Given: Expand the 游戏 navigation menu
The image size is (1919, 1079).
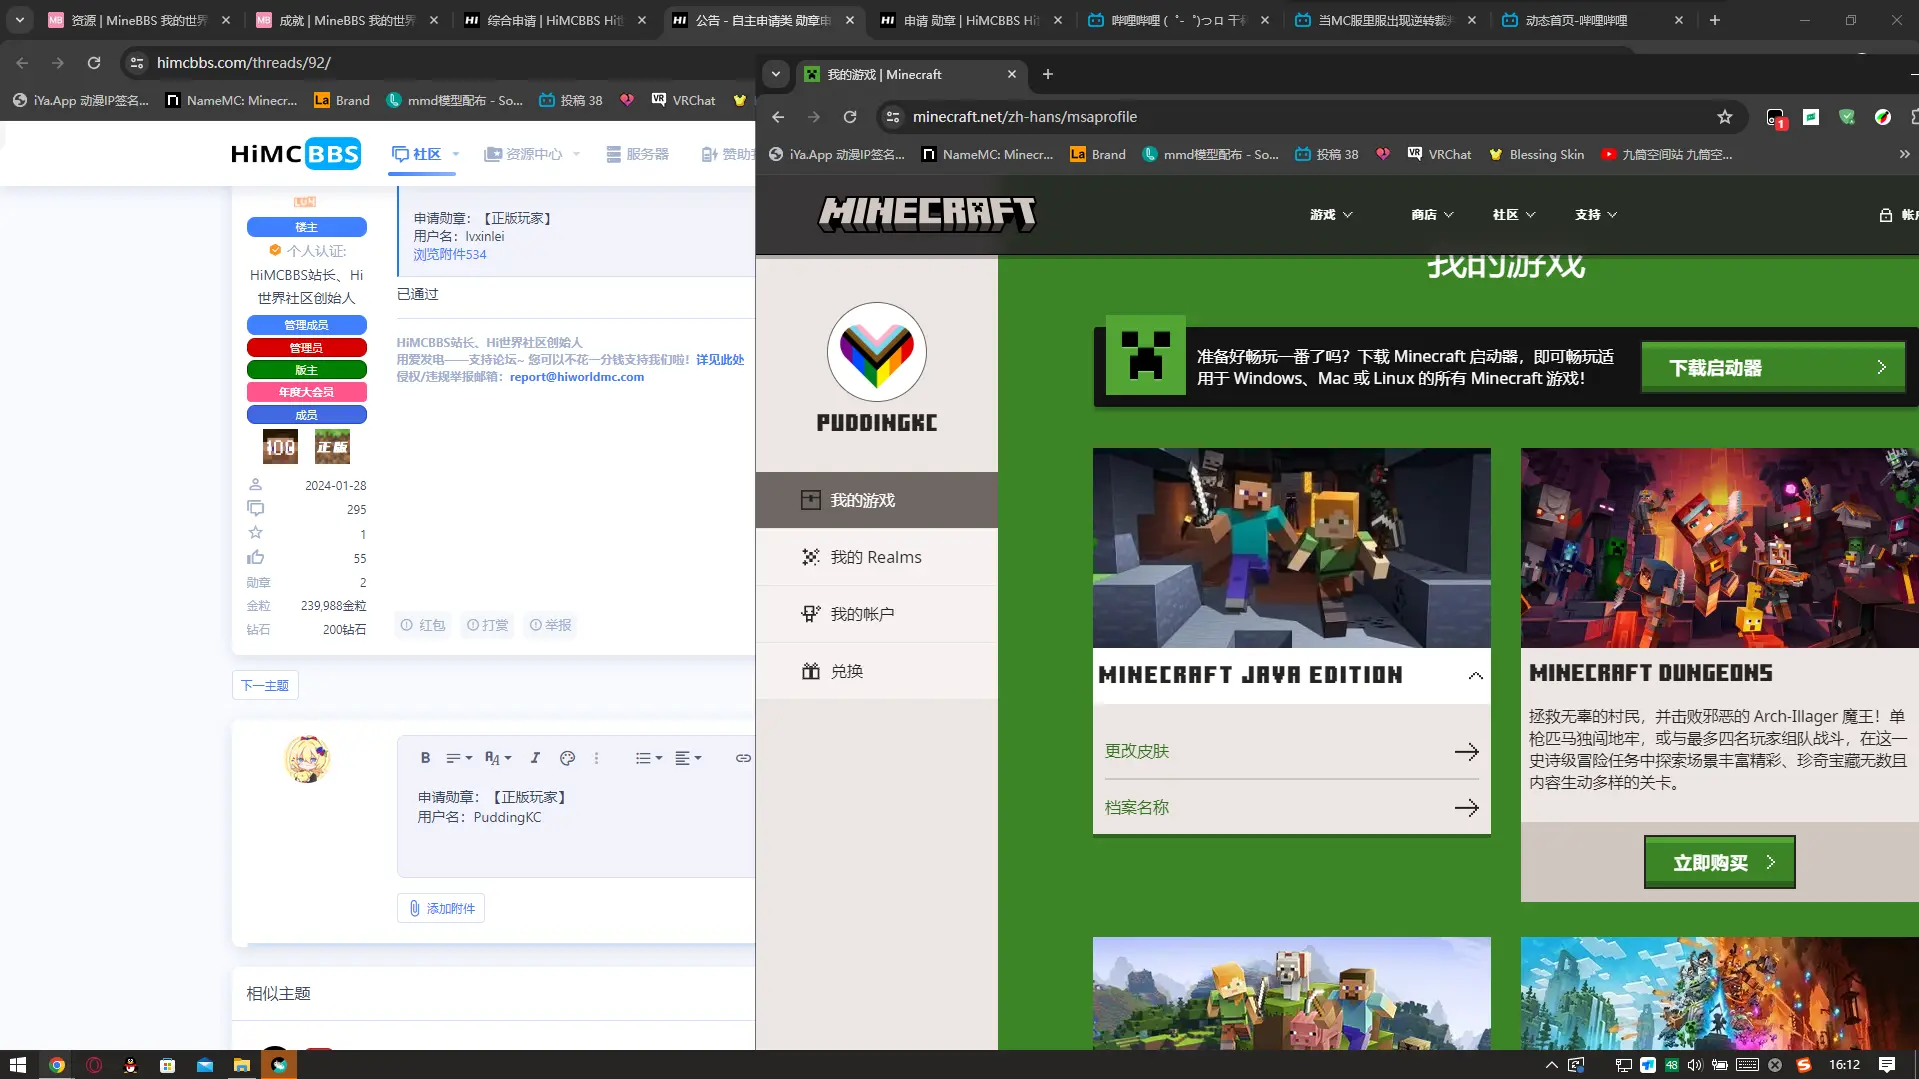Looking at the screenshot, I should point(1330,215).
